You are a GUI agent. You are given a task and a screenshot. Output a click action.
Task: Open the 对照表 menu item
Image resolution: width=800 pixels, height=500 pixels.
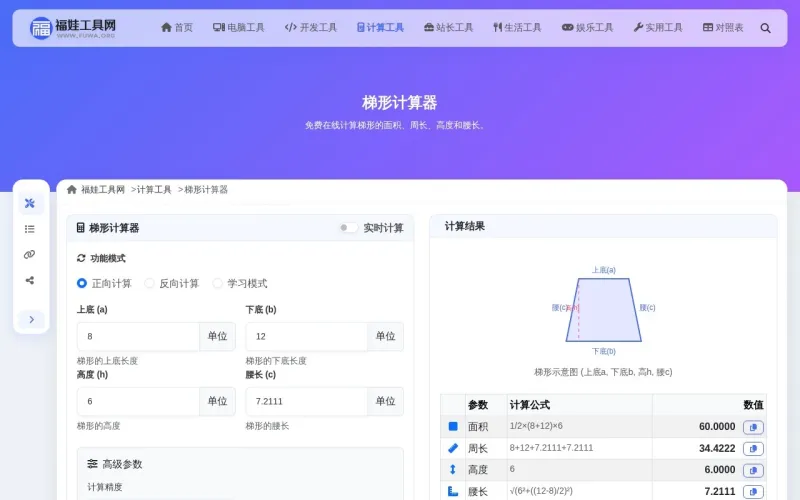pyautogui.click(x=723, y=28)
